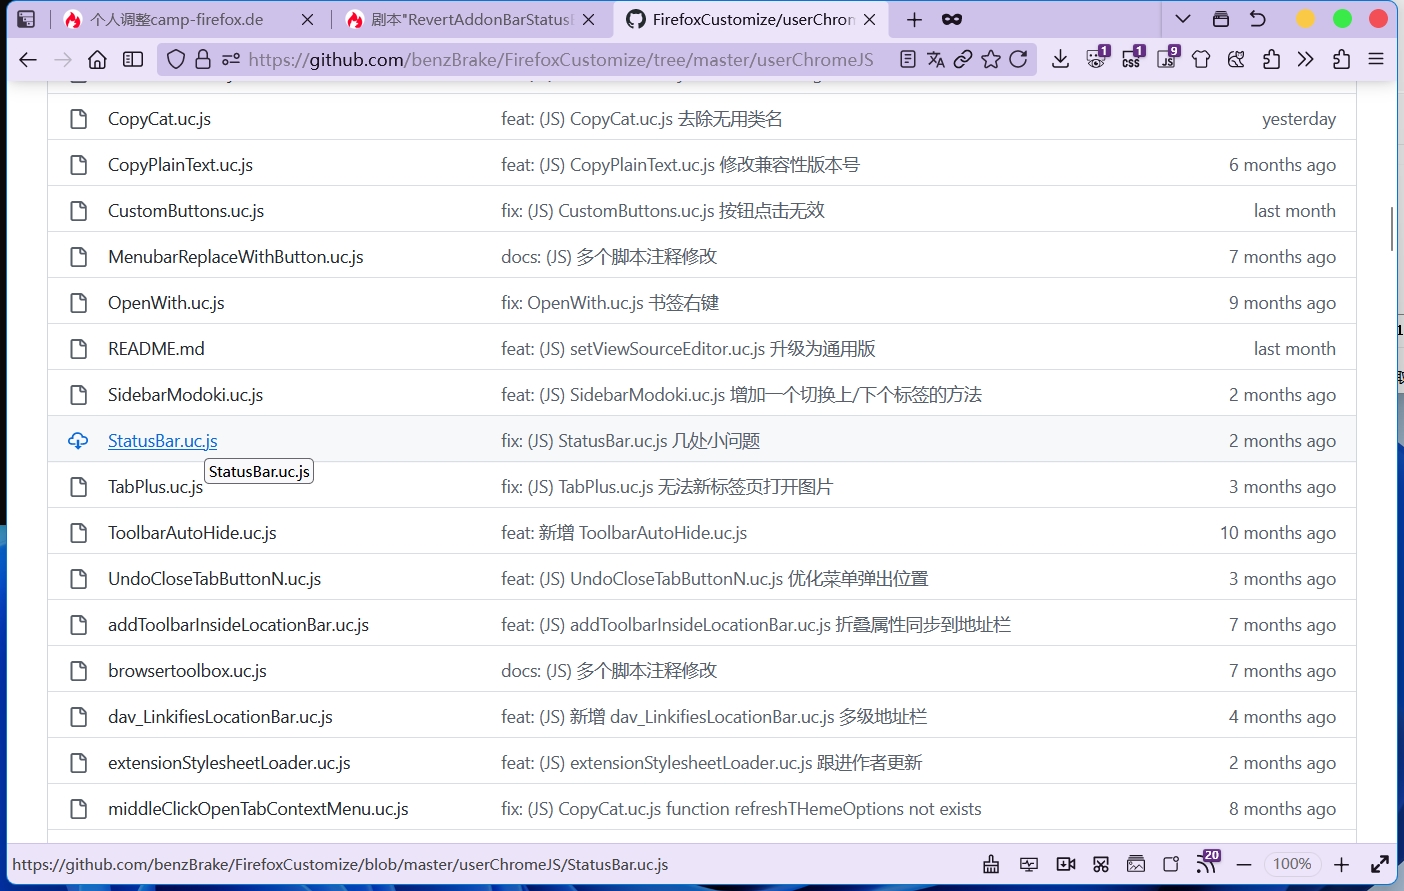Open the OpenWith.uc.js file
This screenshot has width=1404, height=891.
(x=166, y=303)
